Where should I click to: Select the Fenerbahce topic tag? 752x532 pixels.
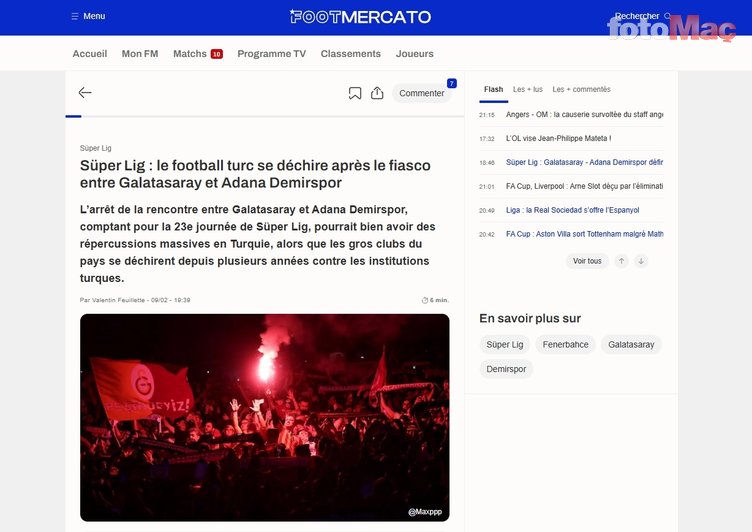(x=566, y=344)
